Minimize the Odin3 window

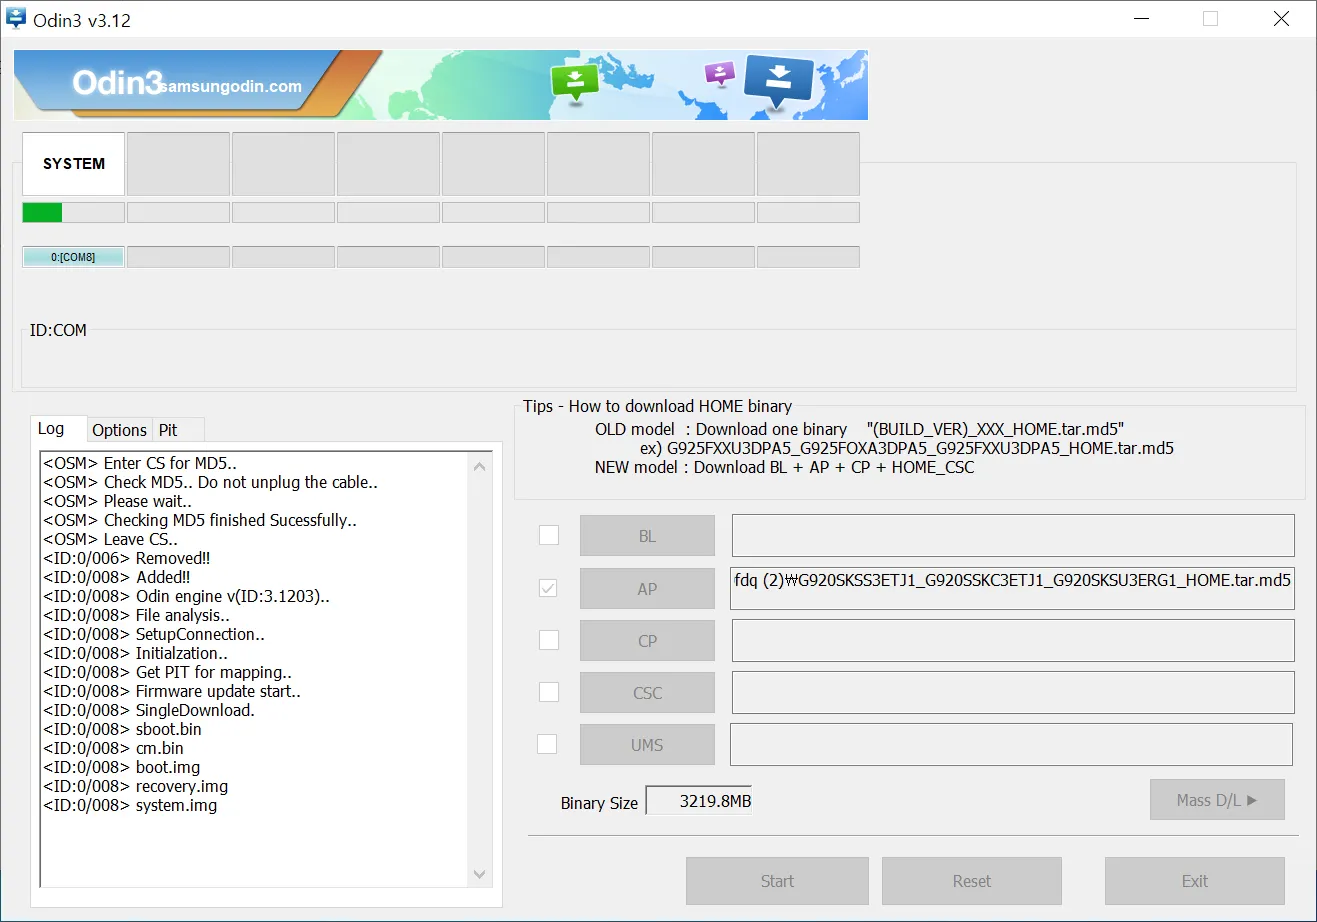1142,19
